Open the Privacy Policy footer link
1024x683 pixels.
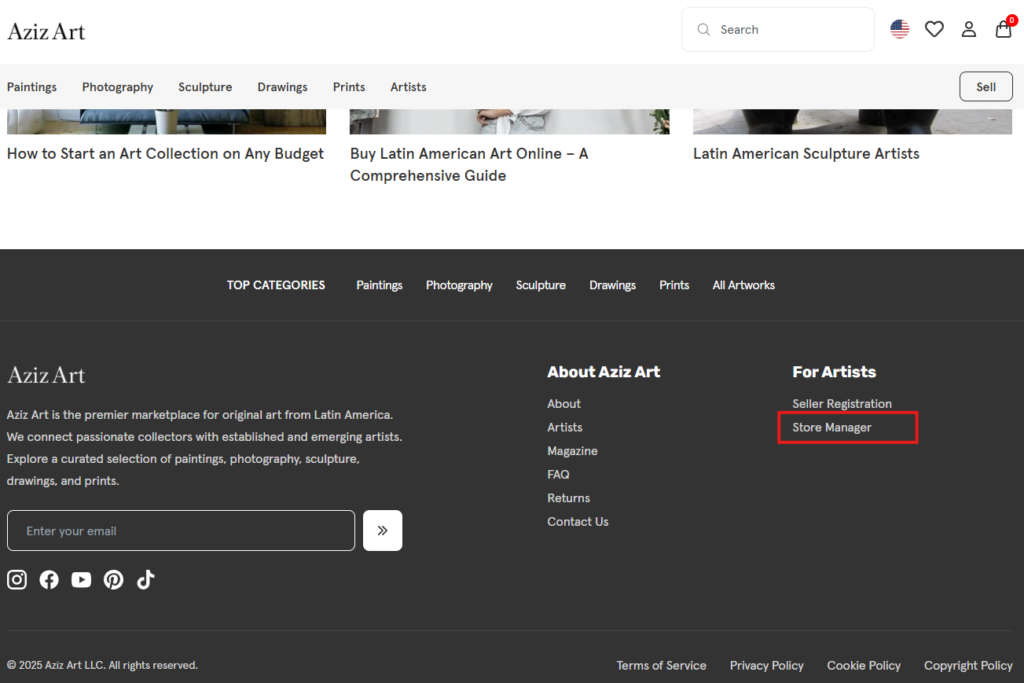(766, 666)
